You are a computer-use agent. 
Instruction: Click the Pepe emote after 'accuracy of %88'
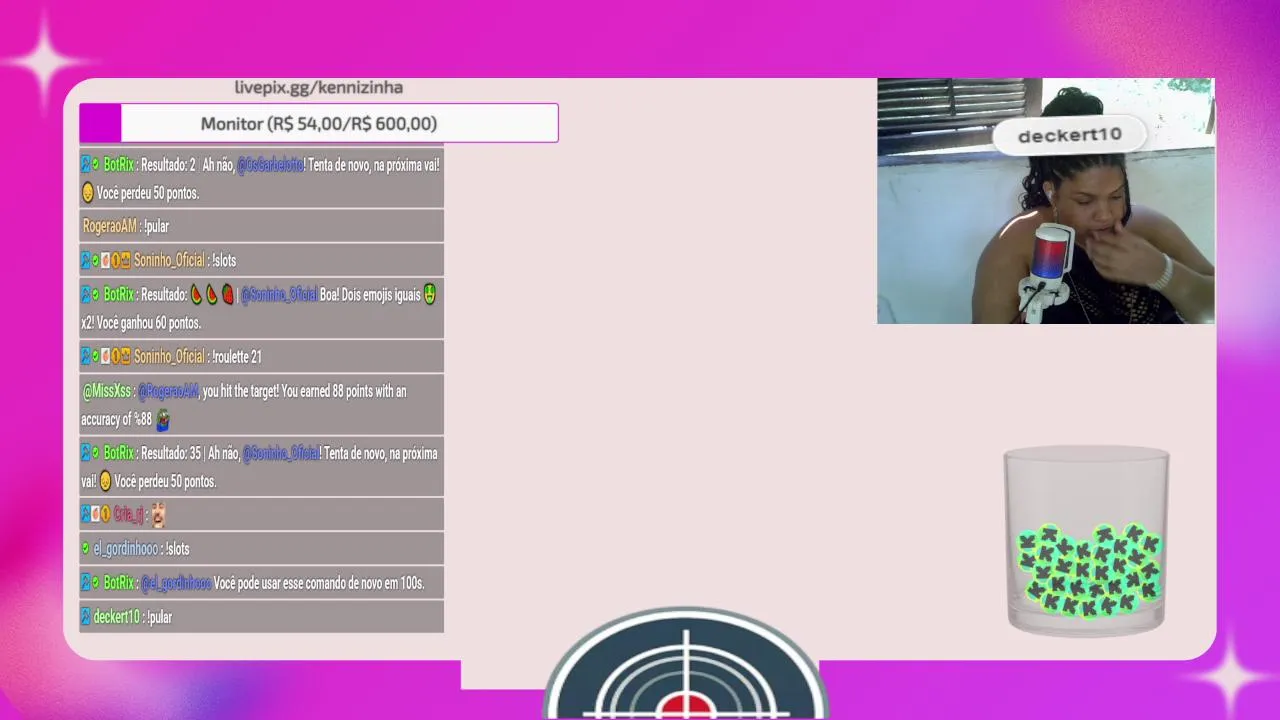(163, 420)
